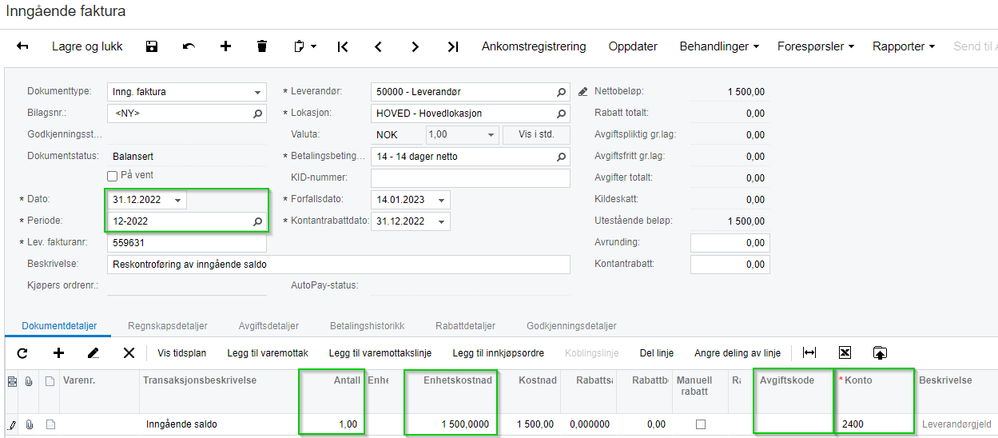
Task: Click the Transaksjonsbeskrivelse cell Inngående saldo
Action: point(219,424)
